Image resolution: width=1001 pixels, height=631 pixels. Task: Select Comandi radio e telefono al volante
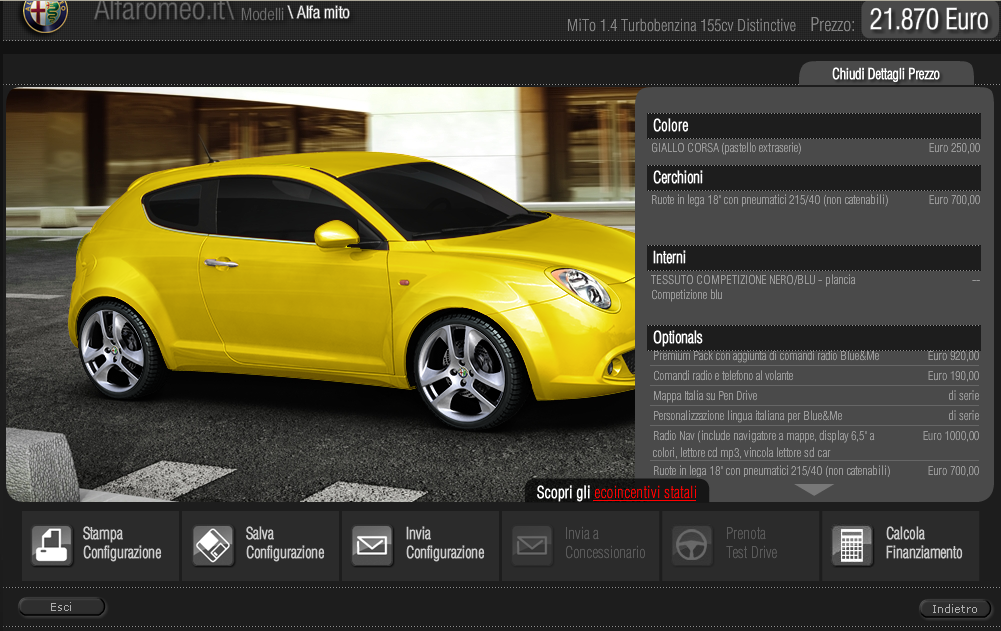(x=815, y=376)
